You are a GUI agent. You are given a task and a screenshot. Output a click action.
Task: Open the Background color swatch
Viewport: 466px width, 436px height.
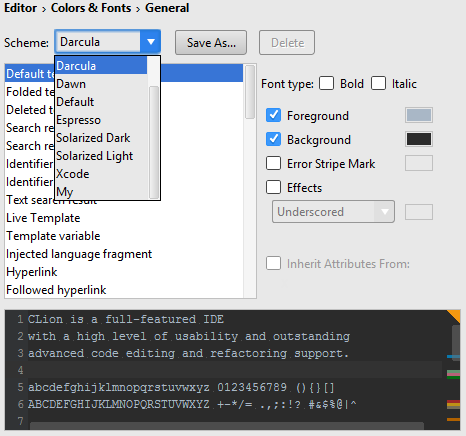click(x=419, y=139)
